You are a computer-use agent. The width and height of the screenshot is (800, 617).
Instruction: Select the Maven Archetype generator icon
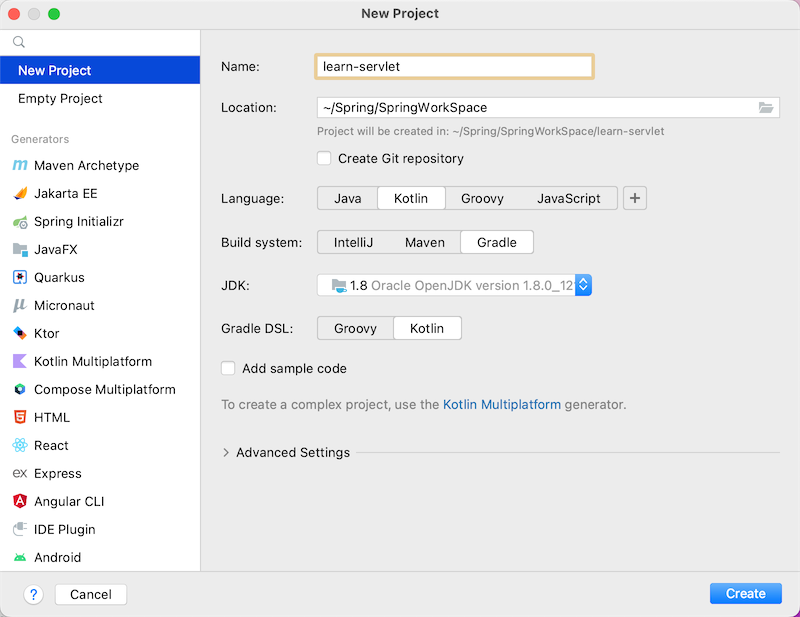coord(20,165)
